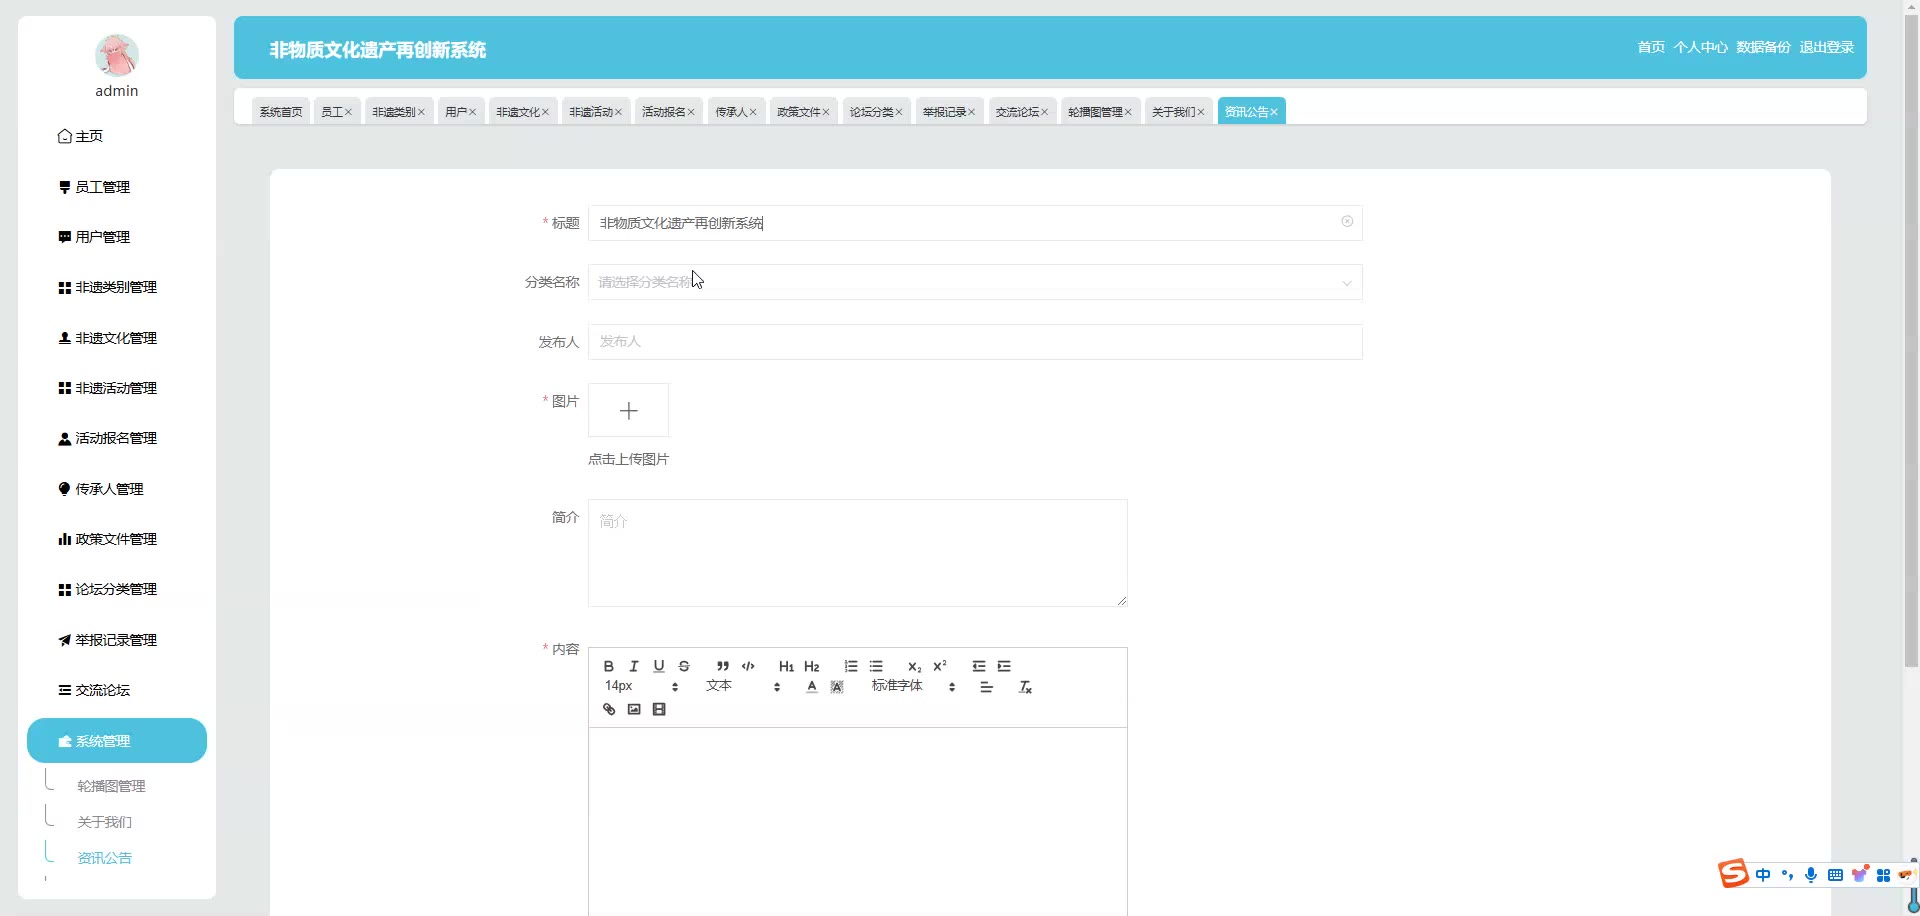
Task: Open 个人中心 from the header
Action: coord(1701,47)
